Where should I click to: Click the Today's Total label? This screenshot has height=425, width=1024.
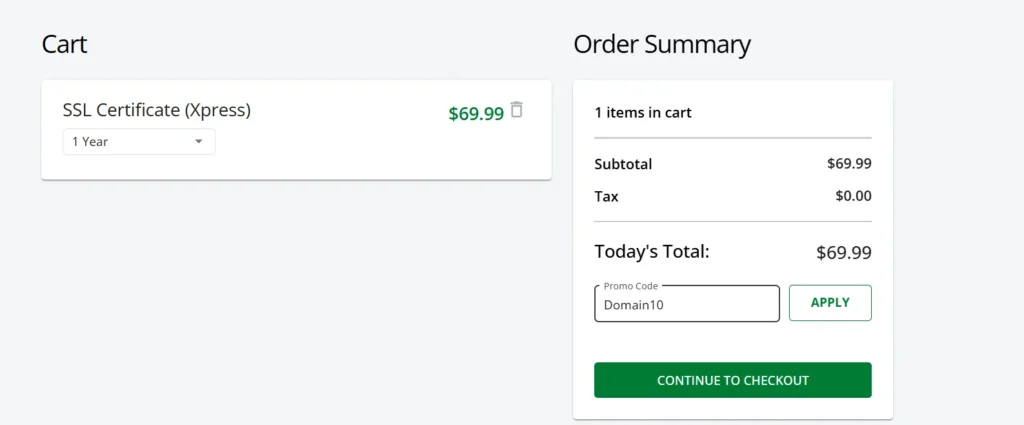point(652,252)
